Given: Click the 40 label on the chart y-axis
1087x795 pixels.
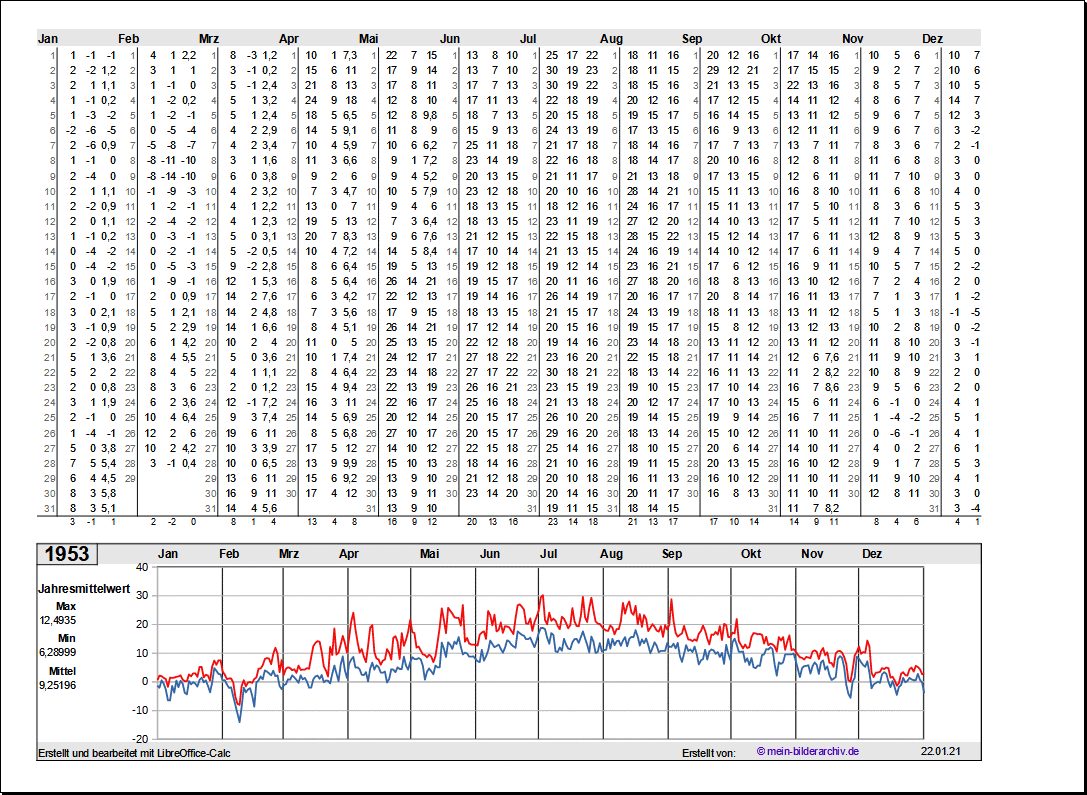Looking at the screenshot, I should coord(142,567).
